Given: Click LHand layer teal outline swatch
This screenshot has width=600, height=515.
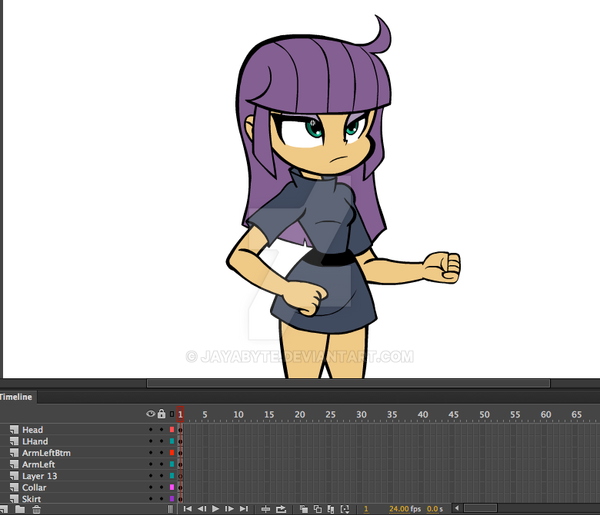Looking at the screenshot, I should click(x=172, y=441).
